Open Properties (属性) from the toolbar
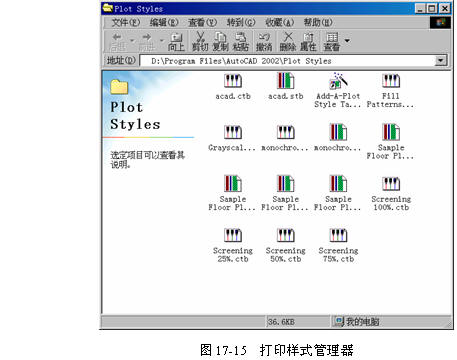Image resolution: width=457 pixels, height=360 pixels. coord(308,42)
